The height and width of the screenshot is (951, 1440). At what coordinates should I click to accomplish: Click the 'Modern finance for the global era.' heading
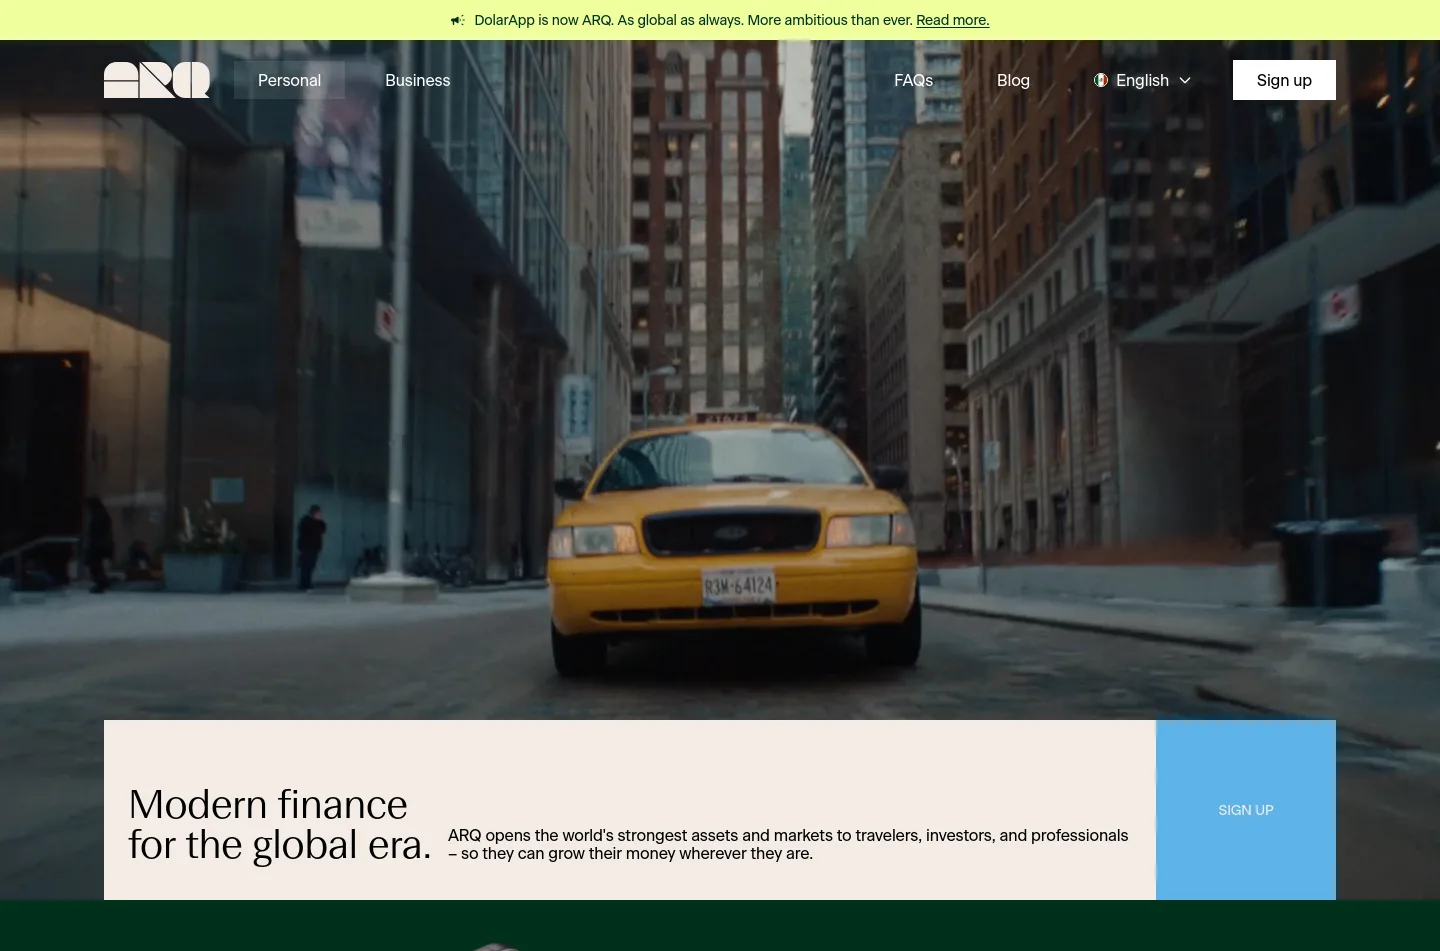coord(279,825)
